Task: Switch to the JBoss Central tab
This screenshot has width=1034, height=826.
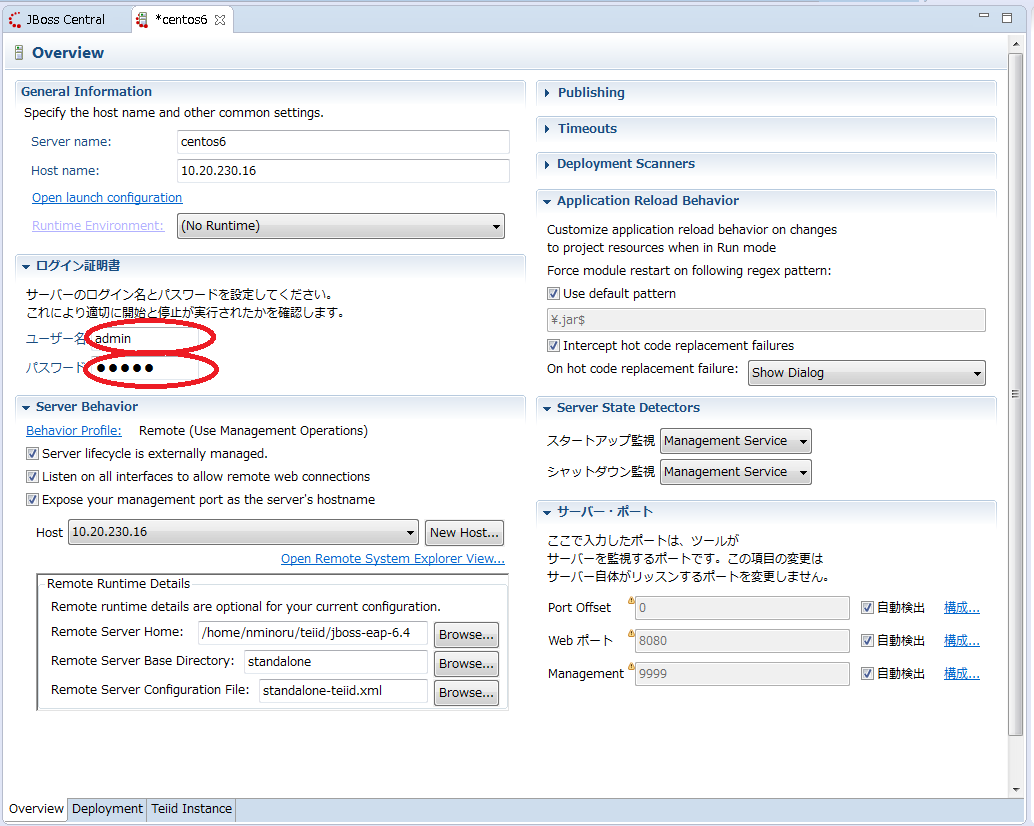Action: [x=57, y=20]
